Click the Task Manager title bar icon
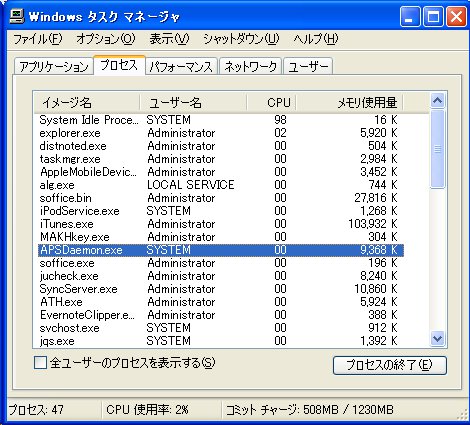Image resolution: width=470 pixels, height=425 pixels. (x=17, y=16)
